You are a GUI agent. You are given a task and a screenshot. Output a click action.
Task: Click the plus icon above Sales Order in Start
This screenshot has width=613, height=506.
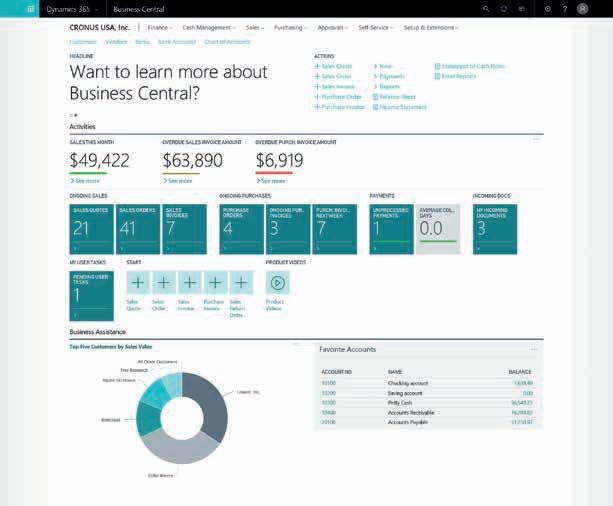click(163, 283)
